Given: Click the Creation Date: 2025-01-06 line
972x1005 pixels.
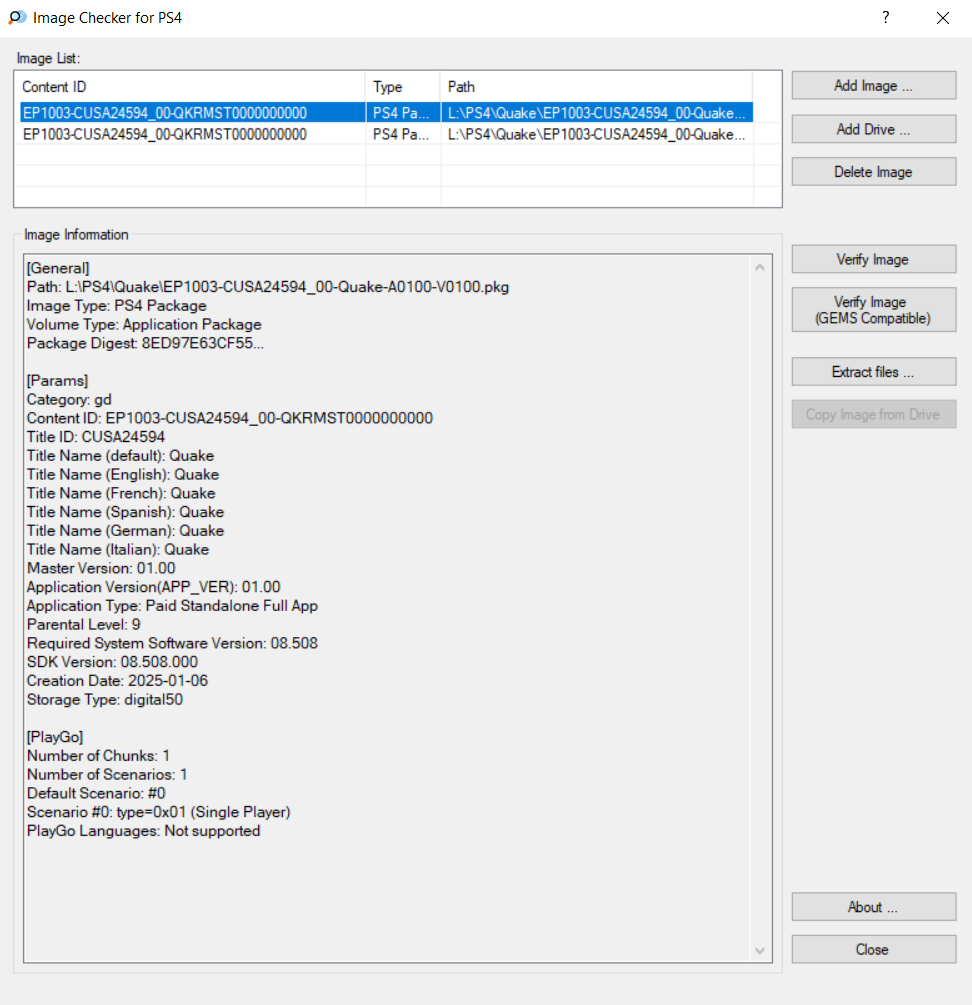Looking at the screenshot, I should click(118, 681).
